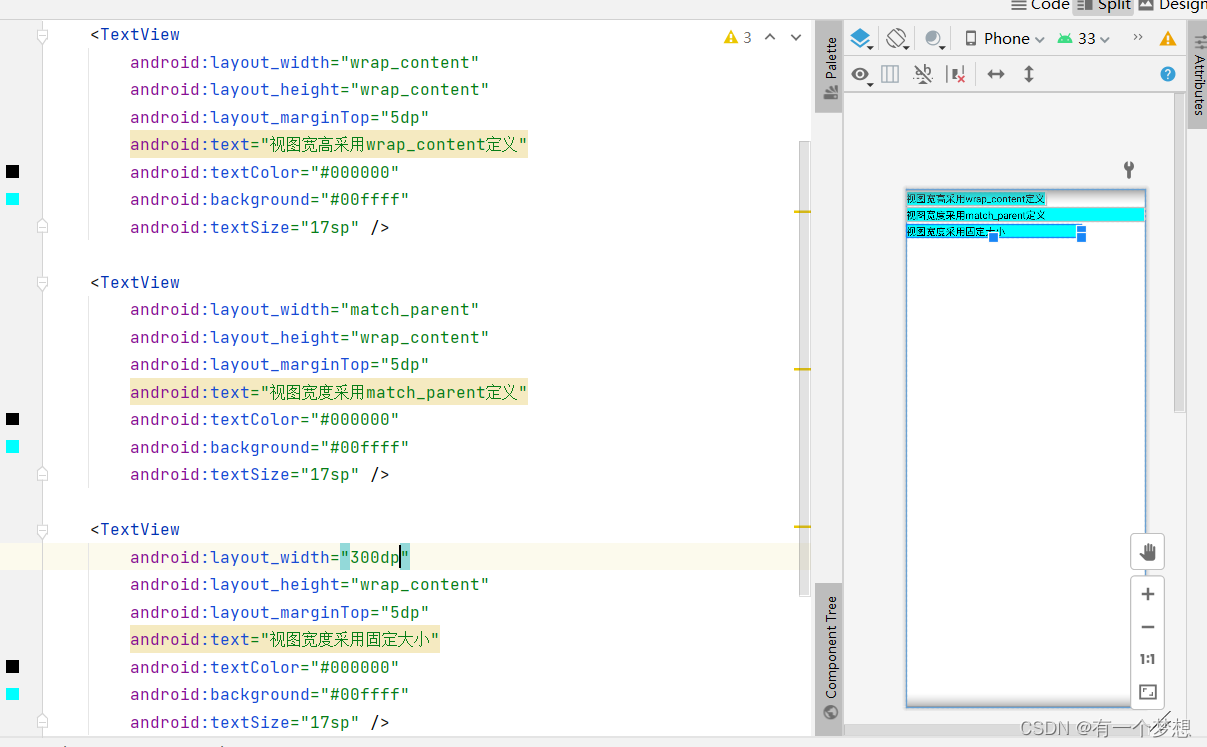Select the fixed-size TextView in preview
This screenshot has height=747, width=1207.
pyautogui.click(x=994, y=231)
